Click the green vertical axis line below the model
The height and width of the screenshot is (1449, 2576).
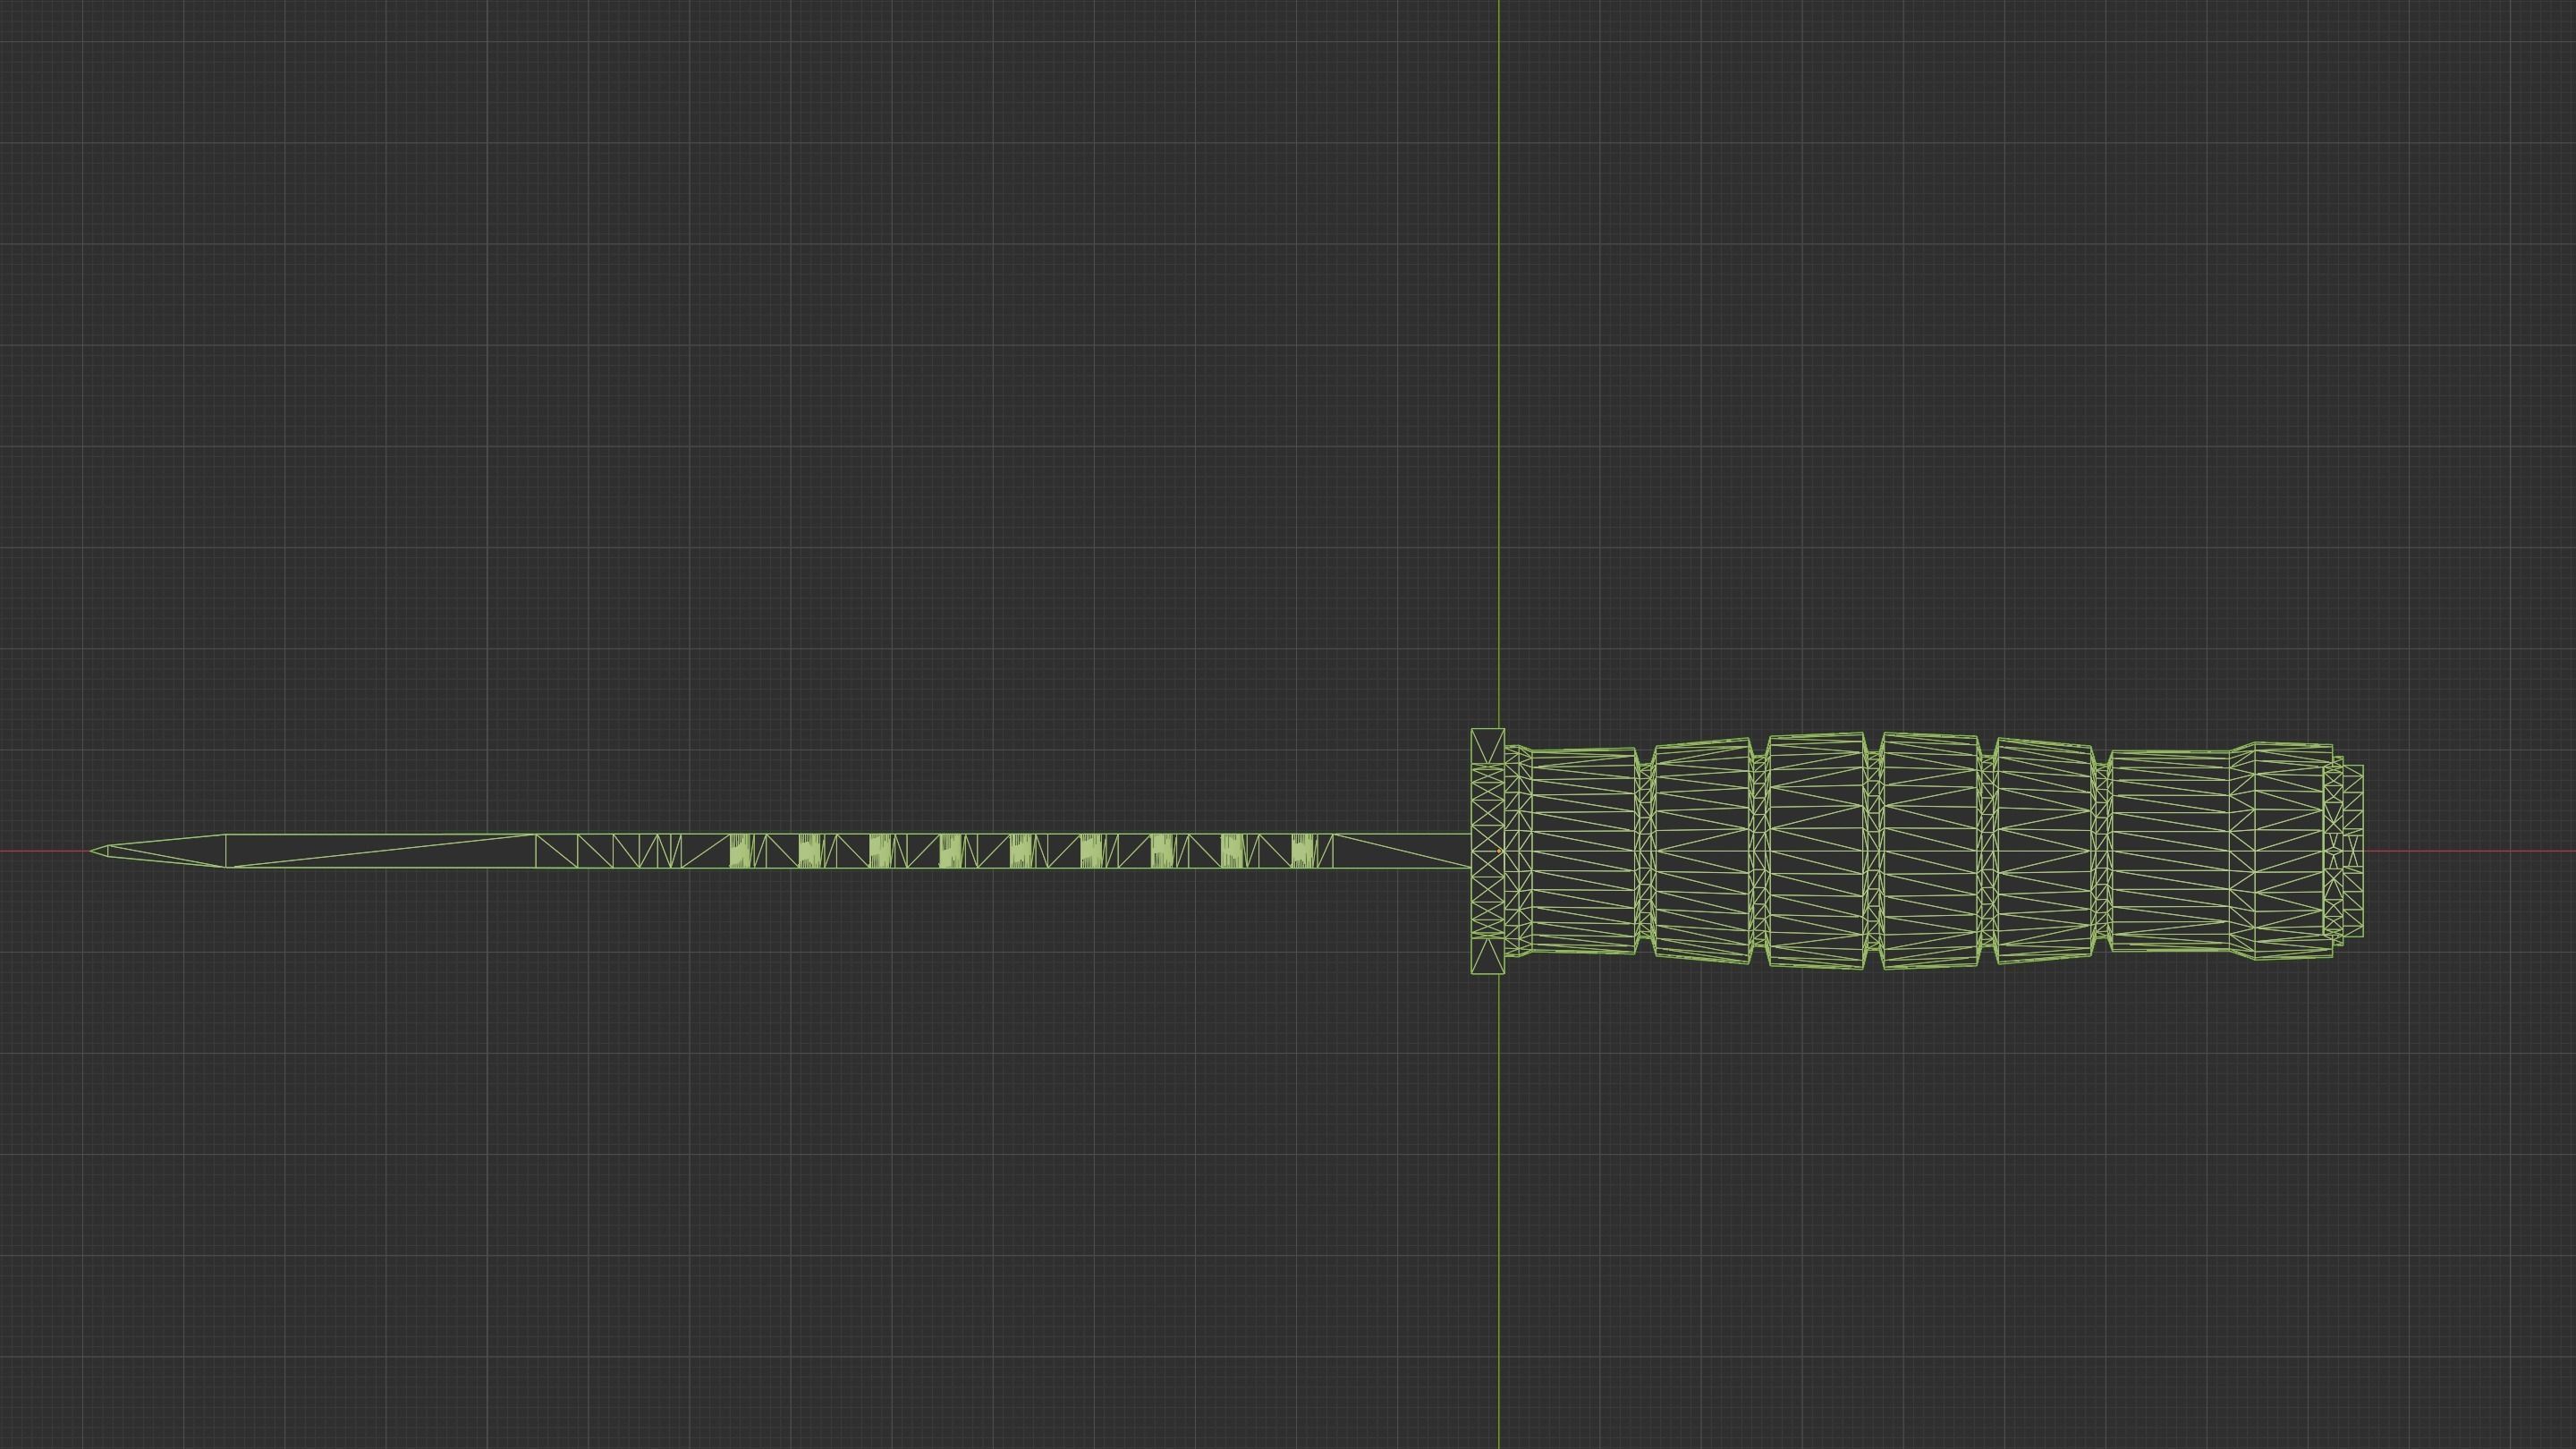1499,1200
